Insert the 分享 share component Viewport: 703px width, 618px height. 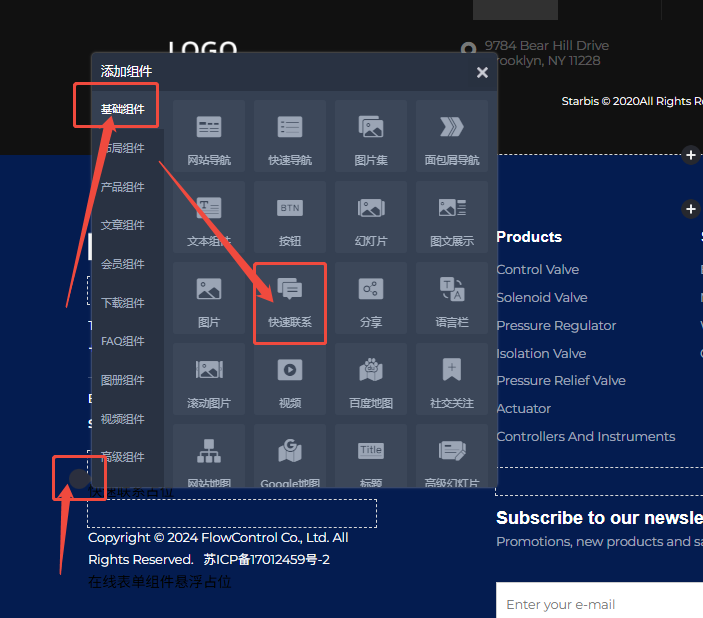371,299
